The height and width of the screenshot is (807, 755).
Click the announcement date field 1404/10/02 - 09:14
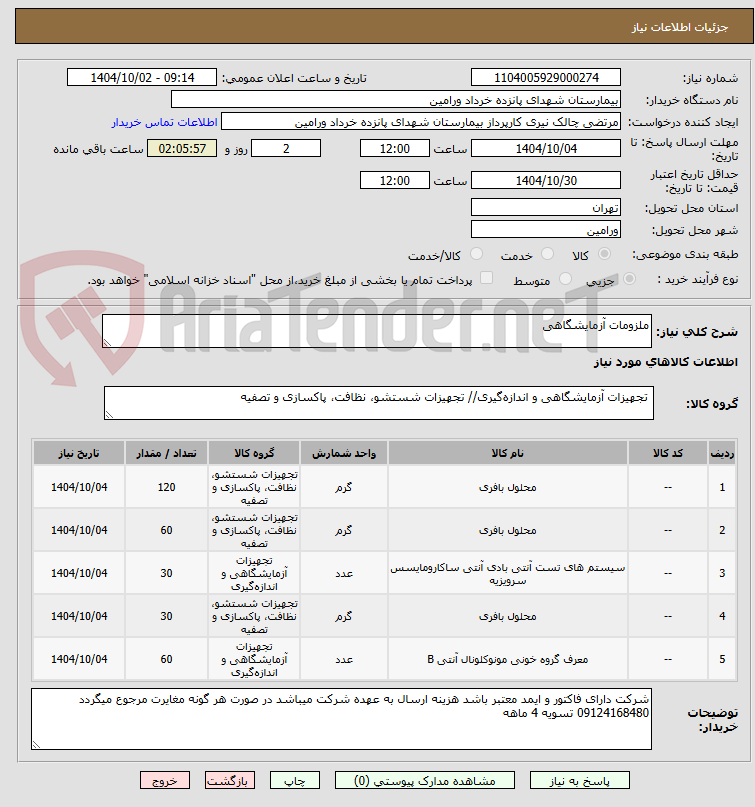click(x=142, y=78)
